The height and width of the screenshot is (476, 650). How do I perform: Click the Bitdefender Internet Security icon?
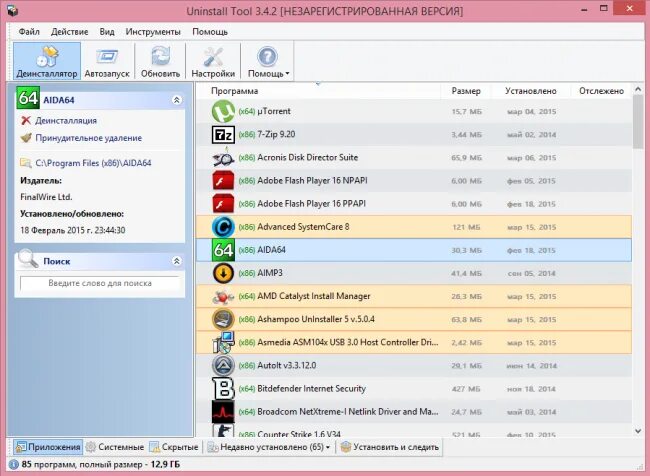point(223,389)
